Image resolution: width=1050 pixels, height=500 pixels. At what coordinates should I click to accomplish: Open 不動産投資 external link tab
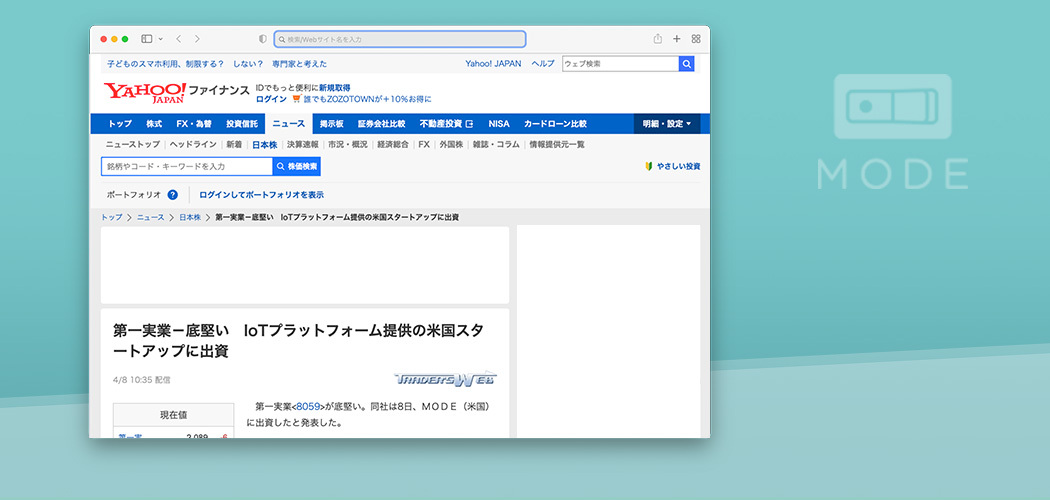(x=446, y=124)
